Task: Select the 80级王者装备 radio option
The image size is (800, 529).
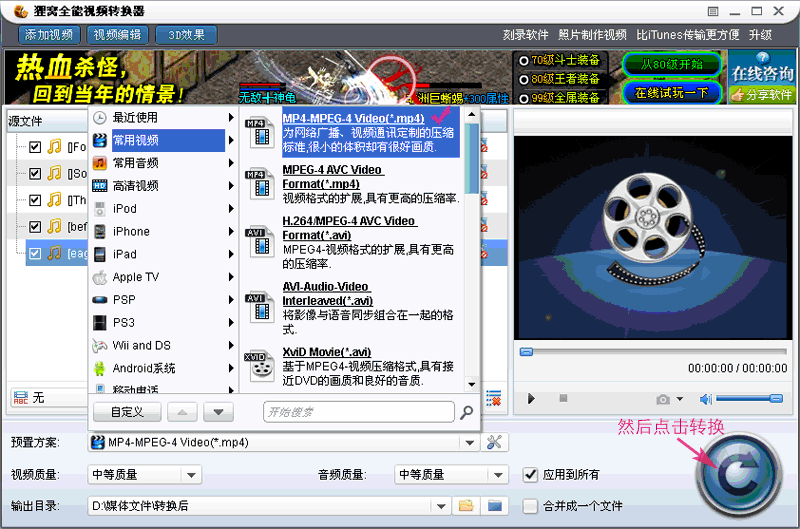Action: (523, 80)
